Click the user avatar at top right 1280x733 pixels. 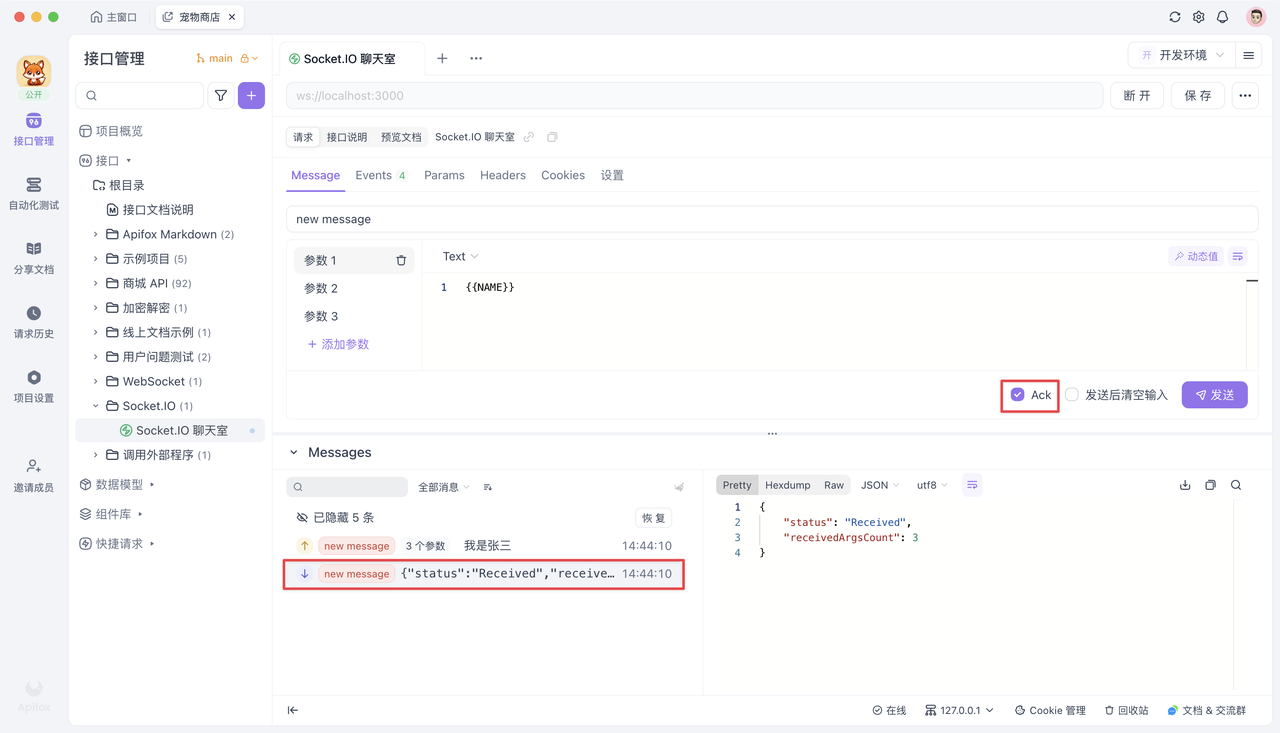coord(1256,17)
